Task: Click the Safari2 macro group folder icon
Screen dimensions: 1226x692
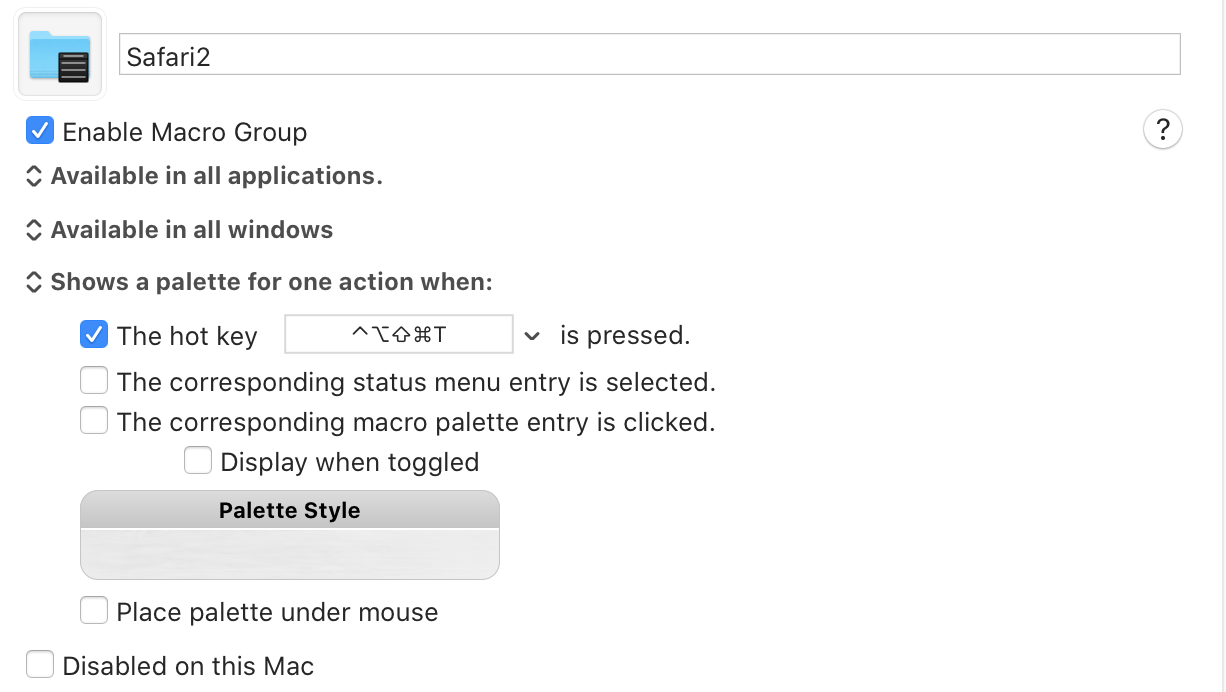Action: (x=60, y=56)
